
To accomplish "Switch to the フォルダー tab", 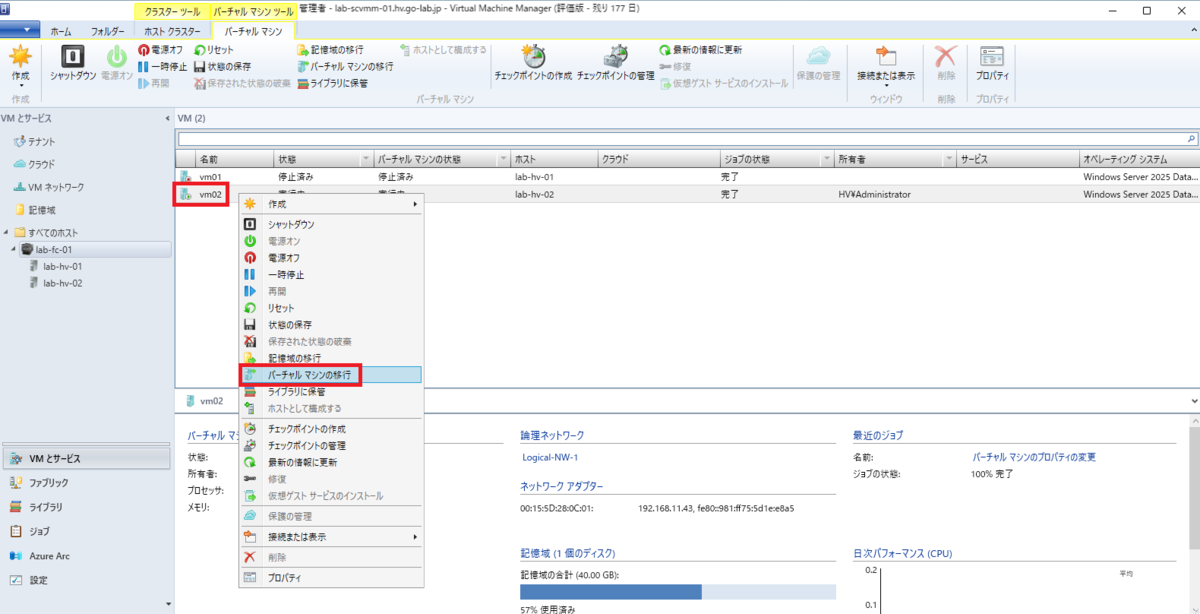I will click(x=109, y=32).
